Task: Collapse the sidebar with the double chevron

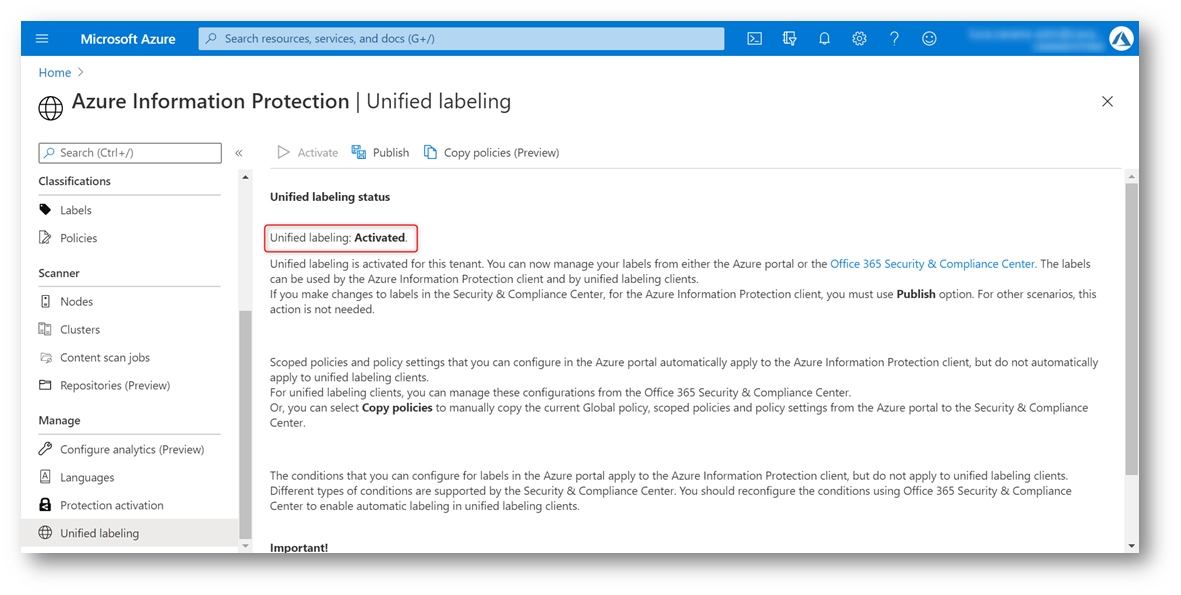Action: [239, 153]
